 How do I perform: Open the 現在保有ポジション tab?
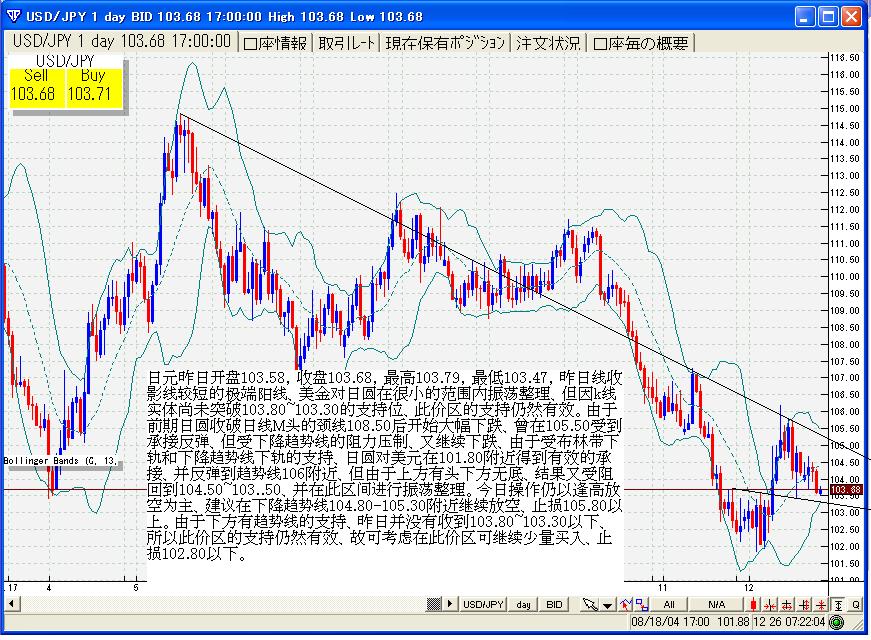click(445, 42)
